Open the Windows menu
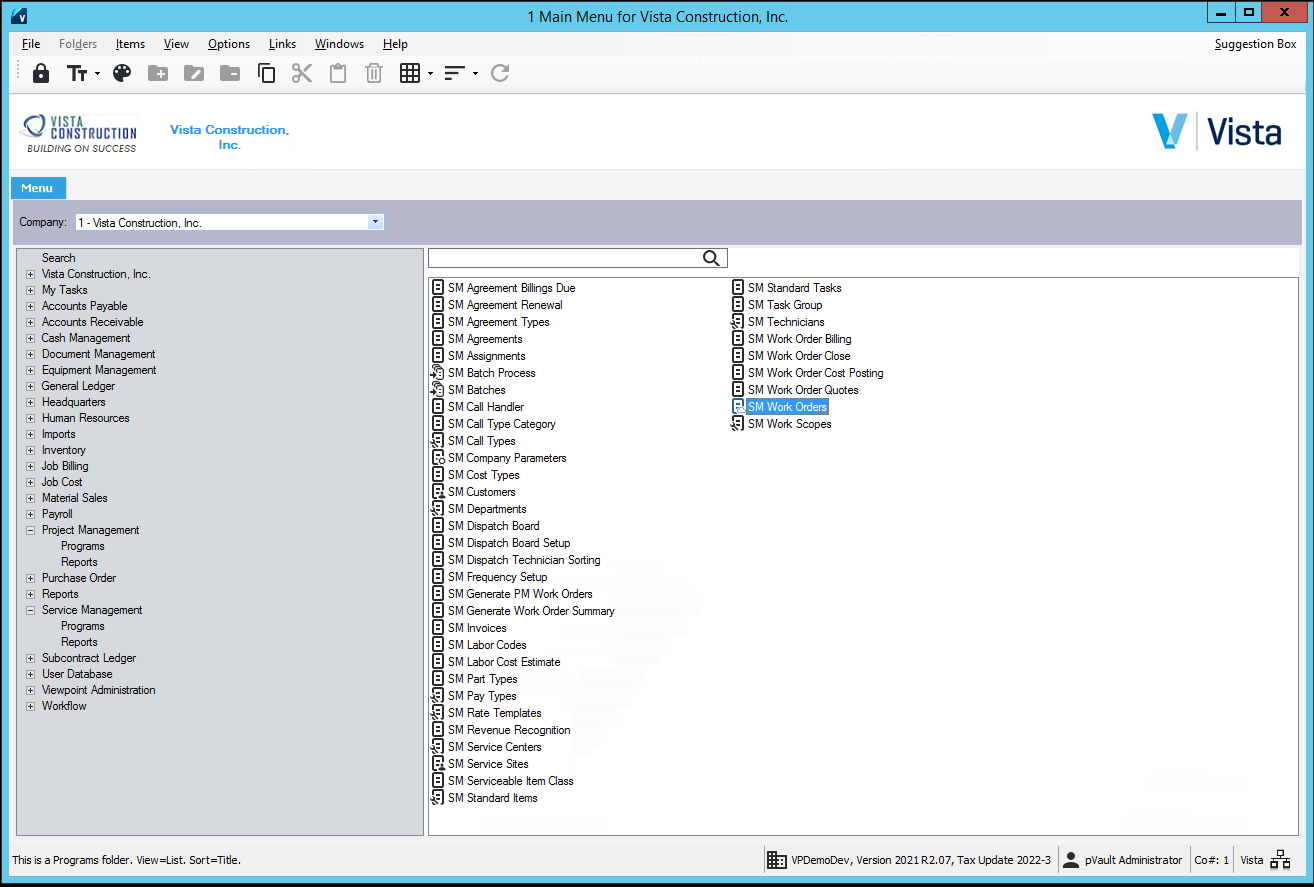 coord(339,44)
